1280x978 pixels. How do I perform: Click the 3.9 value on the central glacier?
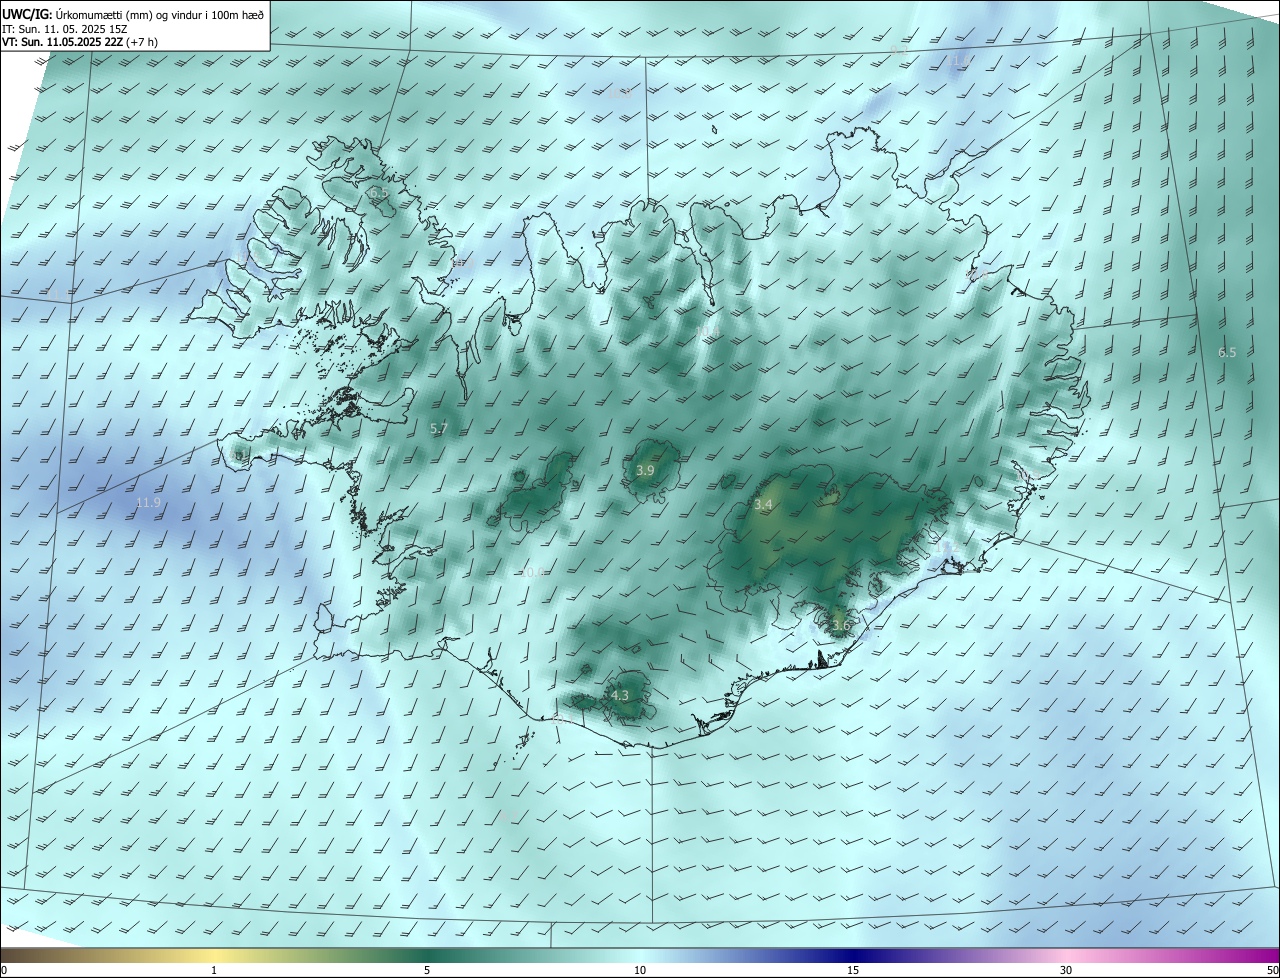click(x=645, y=470)
